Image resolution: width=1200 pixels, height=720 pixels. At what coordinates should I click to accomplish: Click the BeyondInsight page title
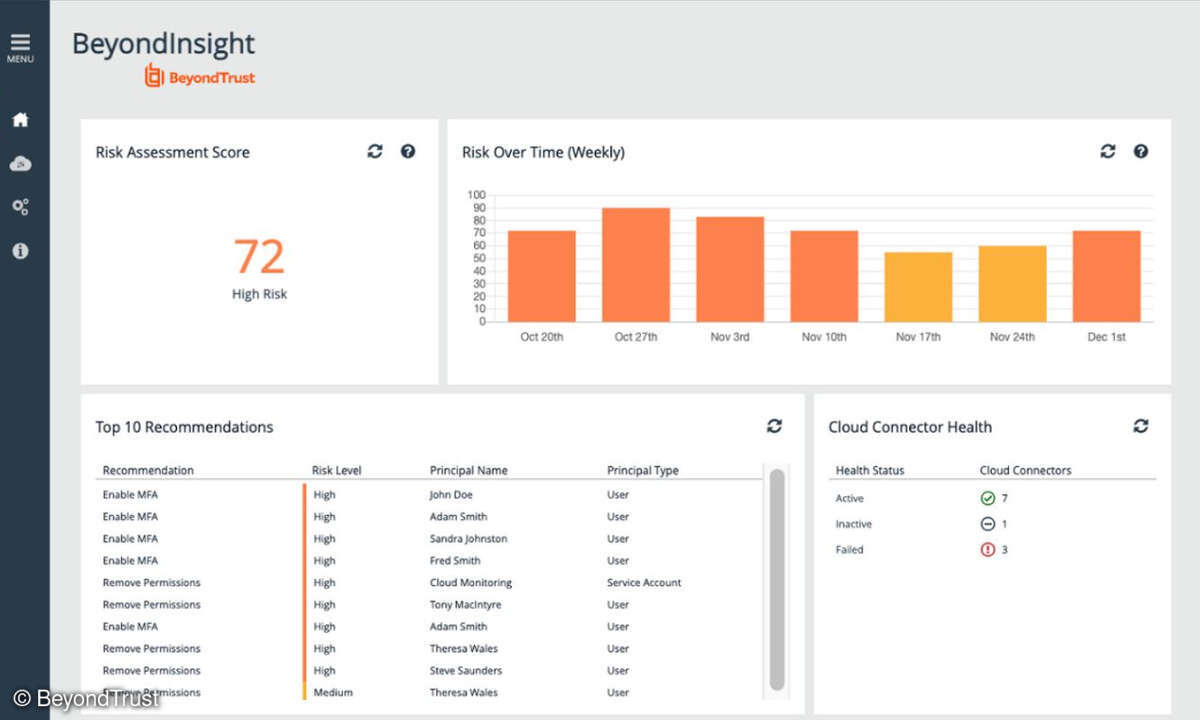[163, 44]
